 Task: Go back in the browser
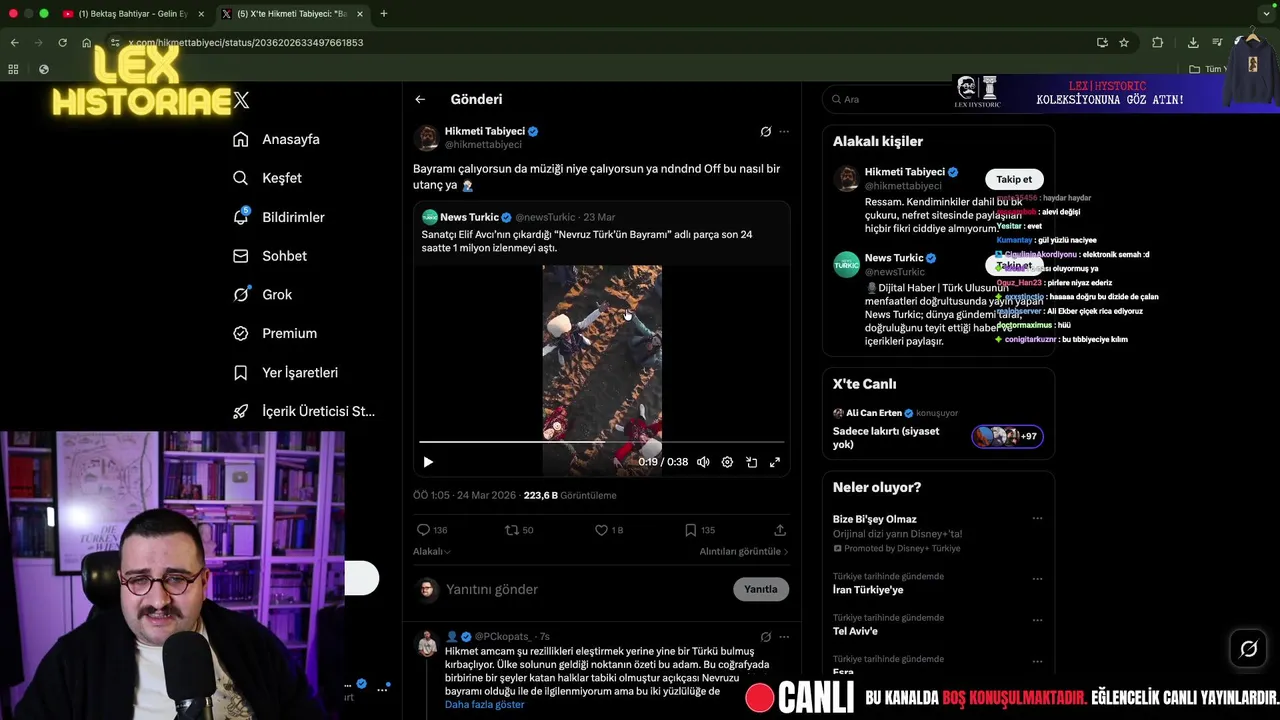click(14, 43)
